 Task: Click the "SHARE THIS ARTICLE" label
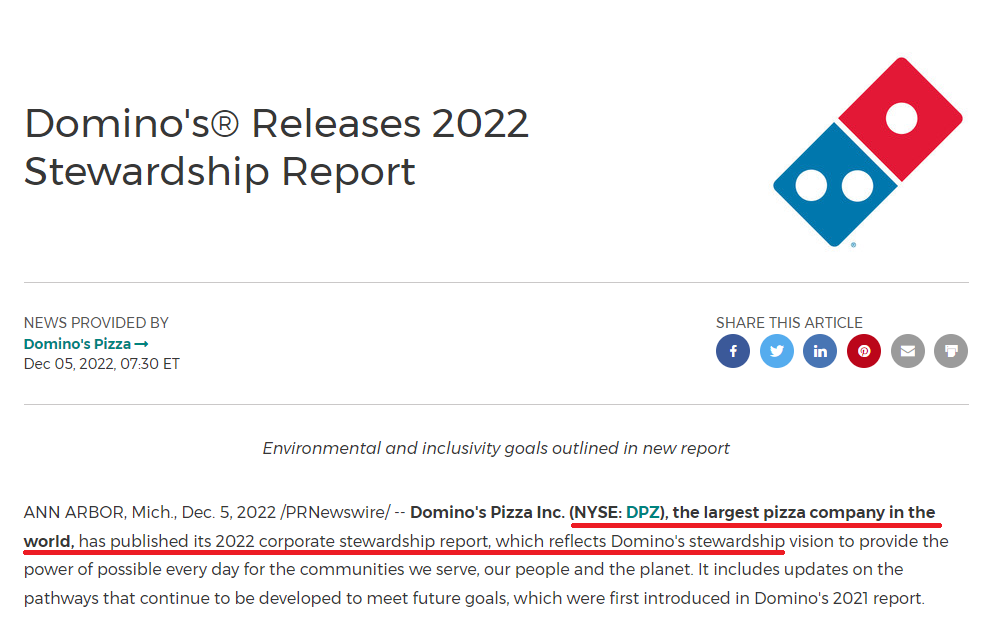789,323
